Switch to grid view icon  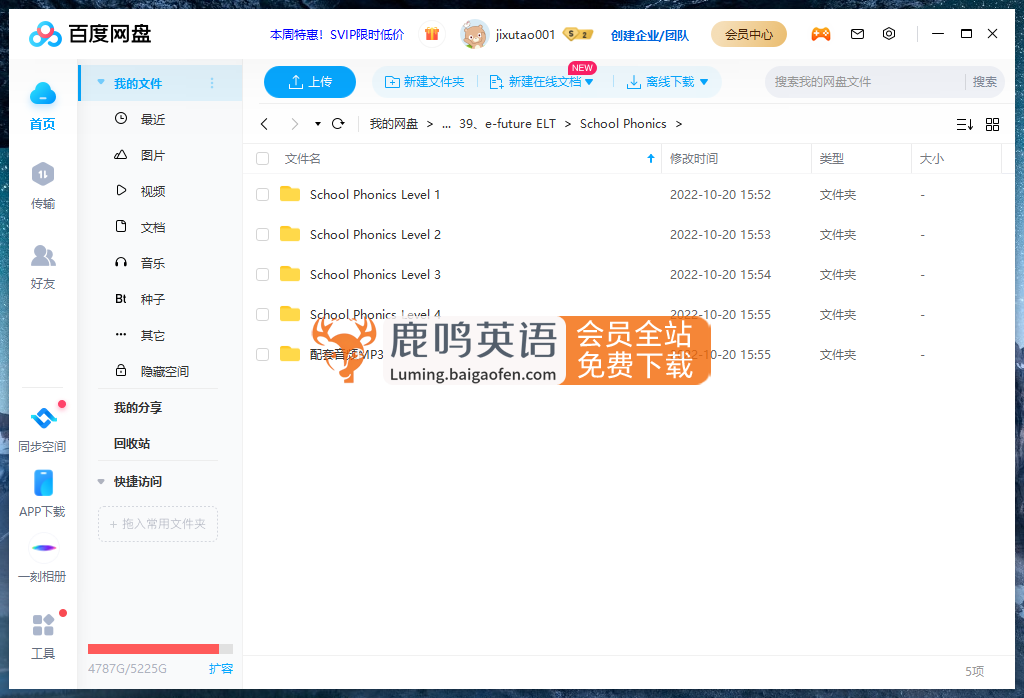(992, 124)
